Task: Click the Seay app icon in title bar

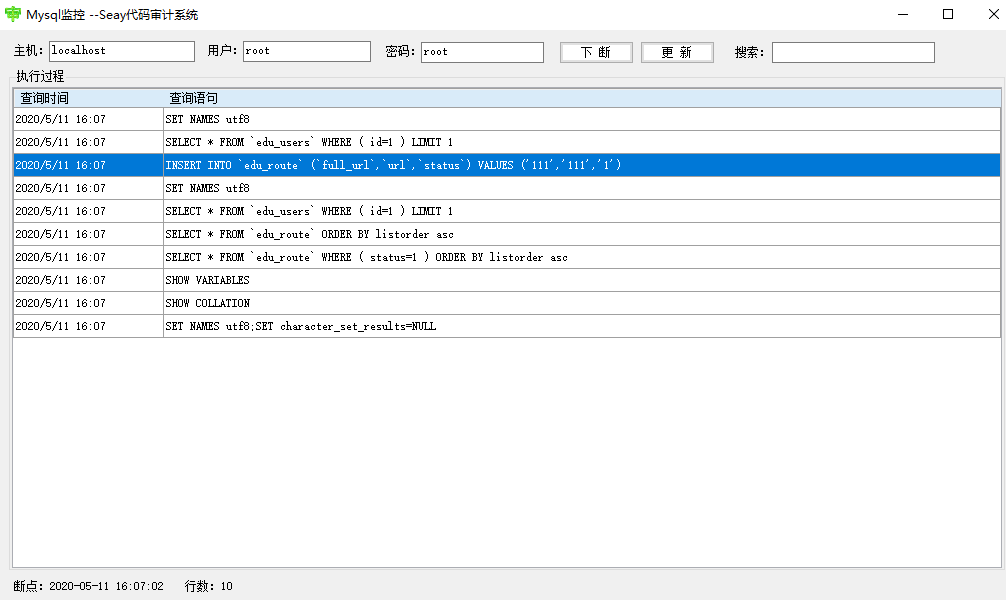Action: [x=13, y=14]
